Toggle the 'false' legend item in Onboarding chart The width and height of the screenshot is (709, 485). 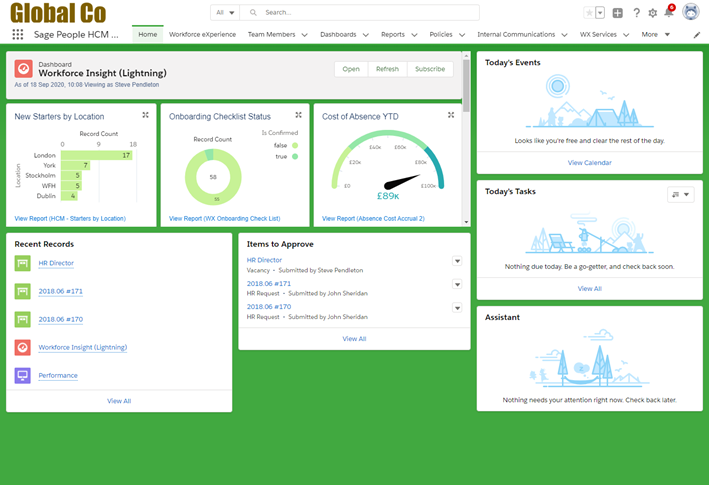pyautogui.click(x=295, y=144)
